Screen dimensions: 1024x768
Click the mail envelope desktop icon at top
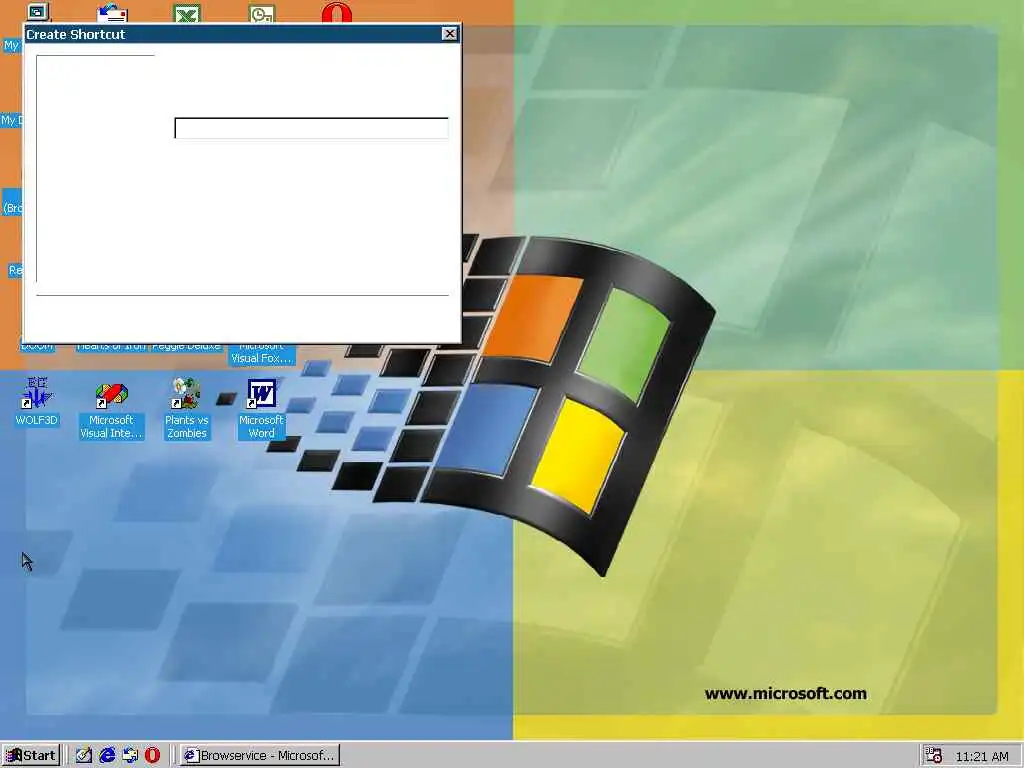click(112, 13)
